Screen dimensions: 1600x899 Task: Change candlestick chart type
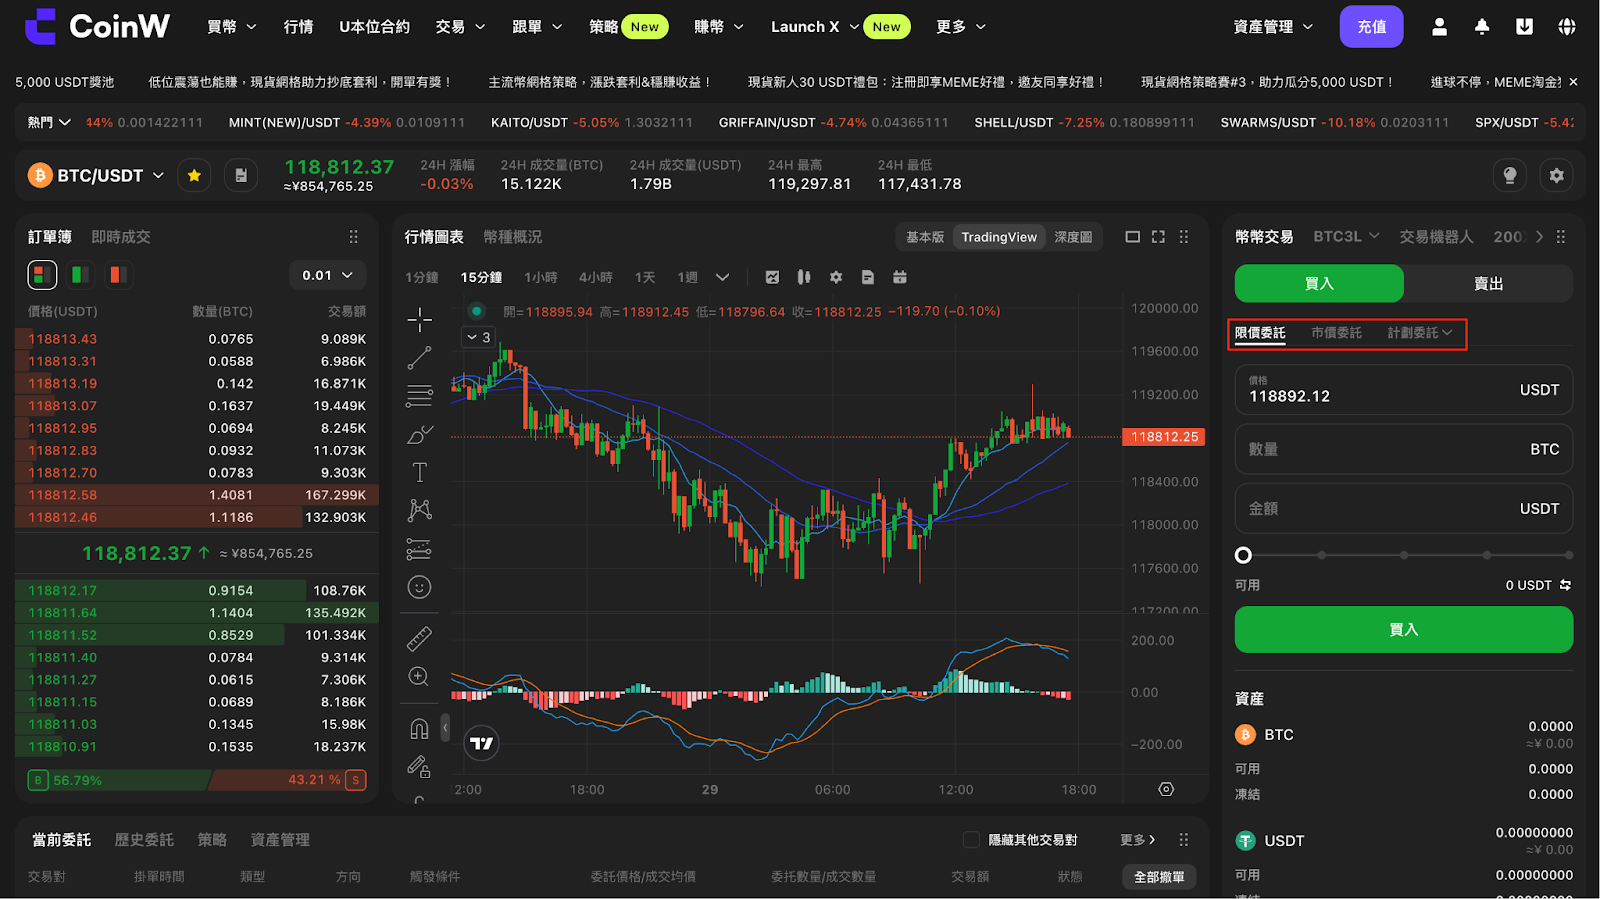coord(804,277)
